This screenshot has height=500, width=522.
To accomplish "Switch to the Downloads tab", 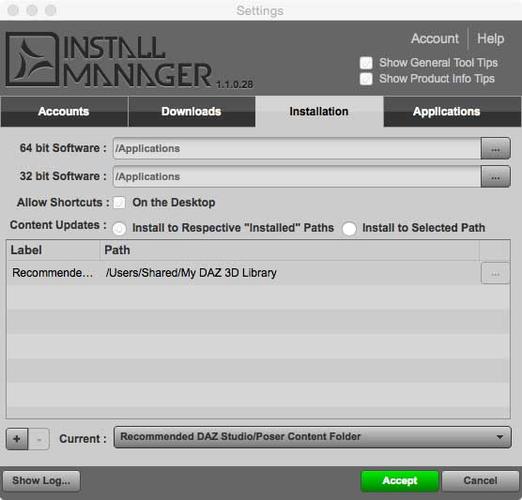I will click(x=191, y=111).
